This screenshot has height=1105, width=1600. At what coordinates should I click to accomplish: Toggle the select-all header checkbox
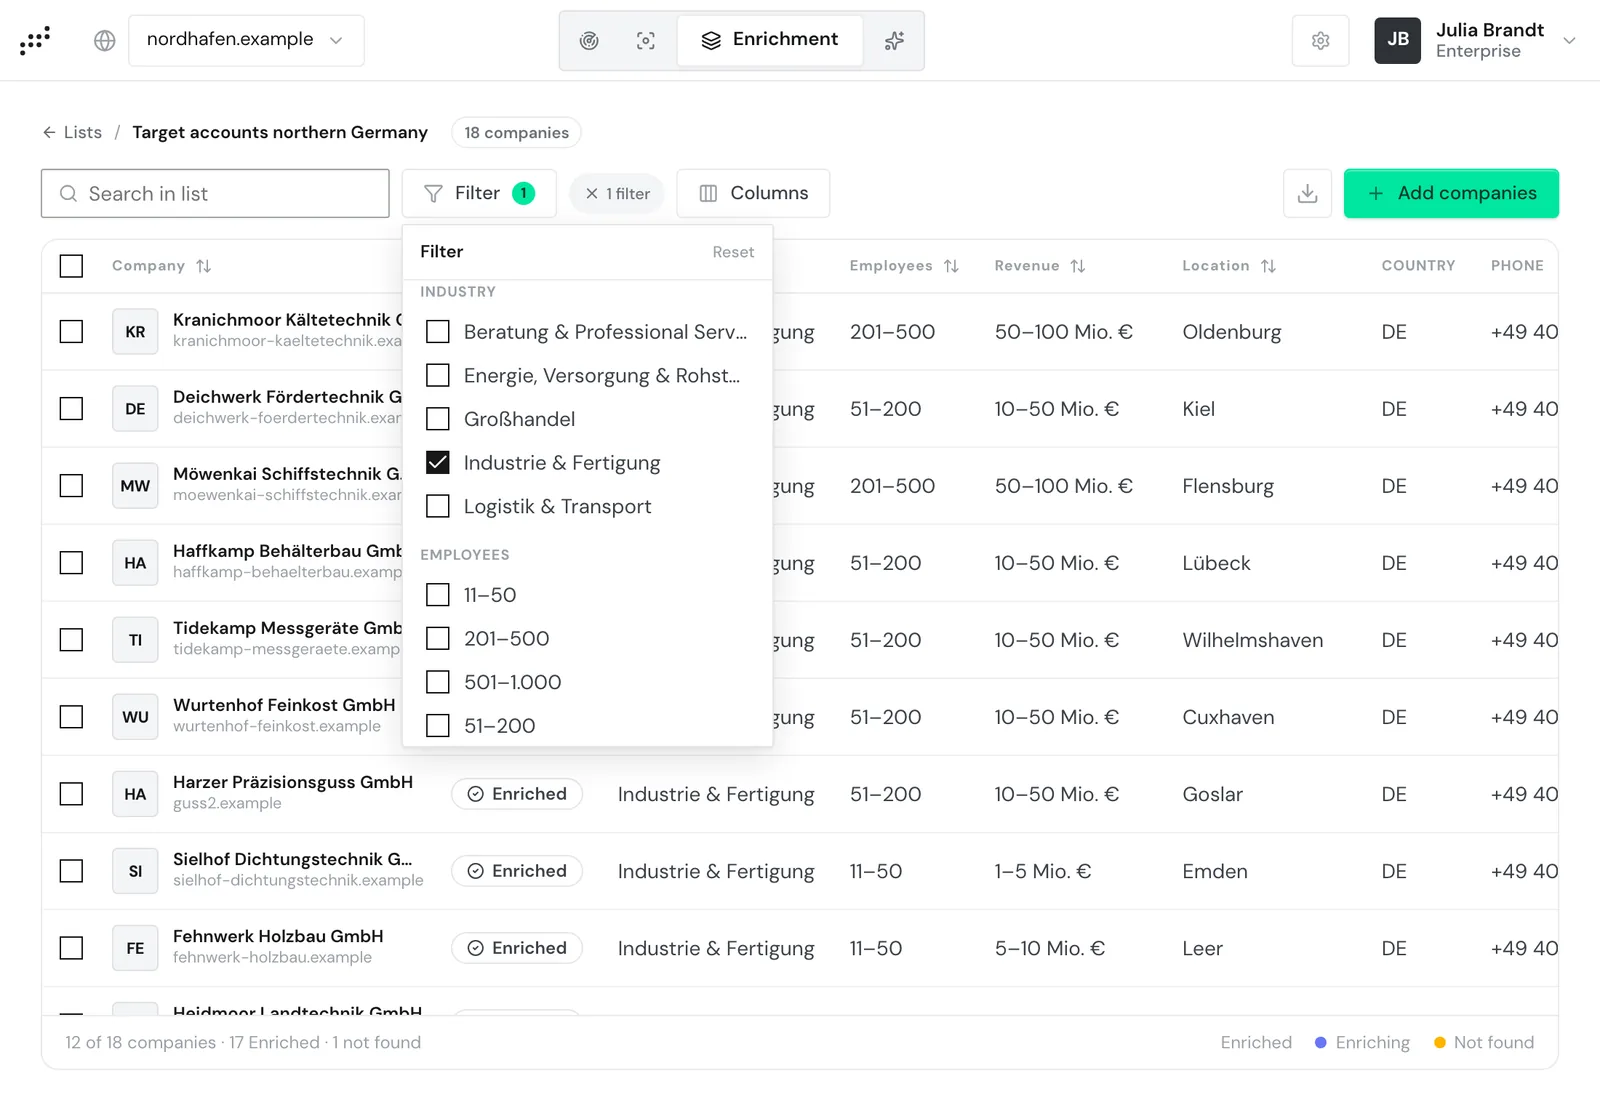[x=71, y=266]
